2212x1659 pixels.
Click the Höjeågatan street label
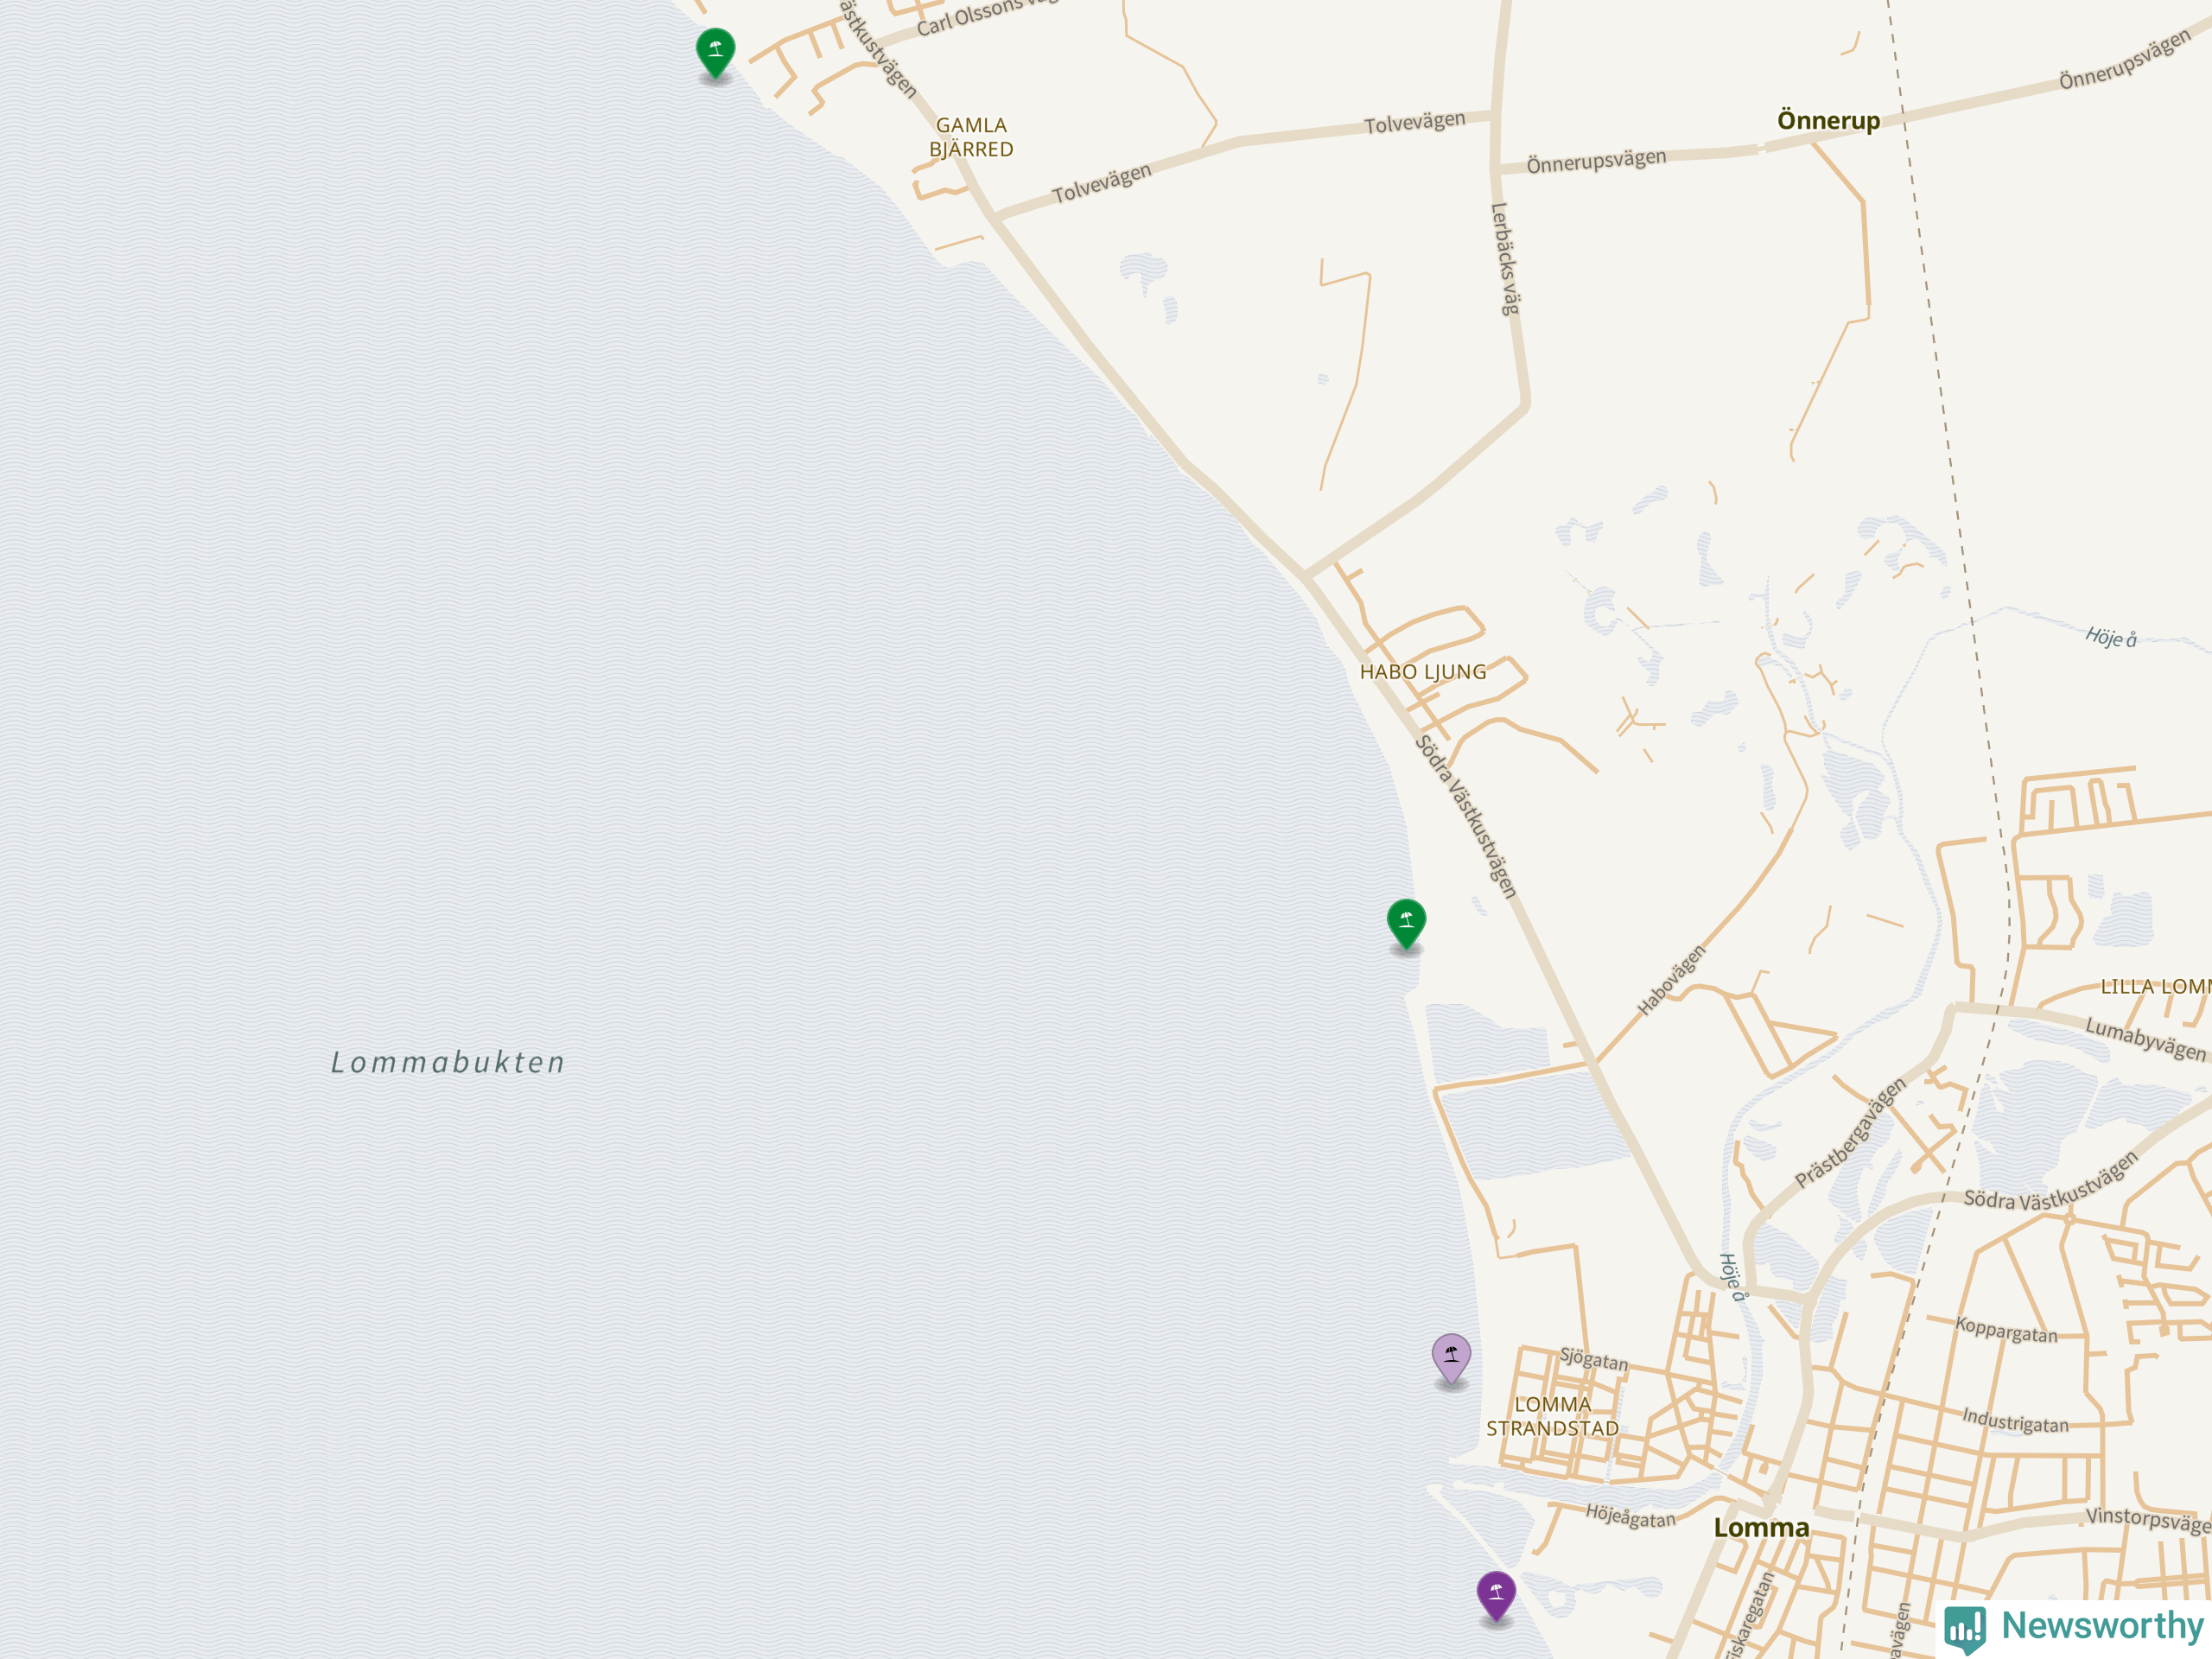[x=1630, y=1516]
